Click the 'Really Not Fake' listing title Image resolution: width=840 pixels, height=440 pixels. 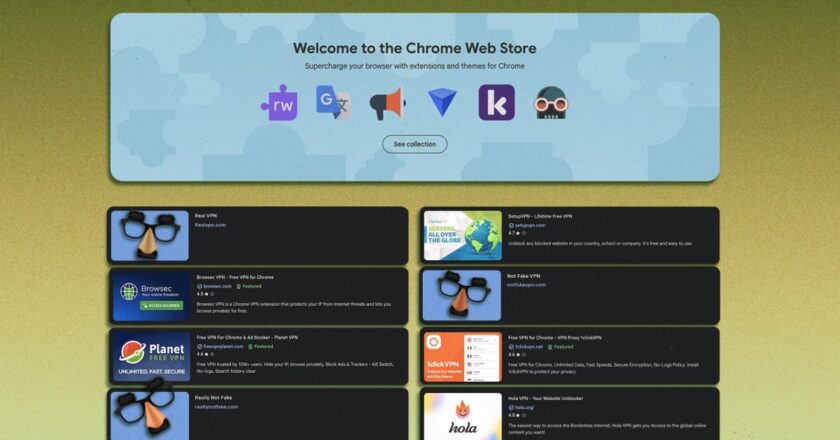tap(213, 398)
